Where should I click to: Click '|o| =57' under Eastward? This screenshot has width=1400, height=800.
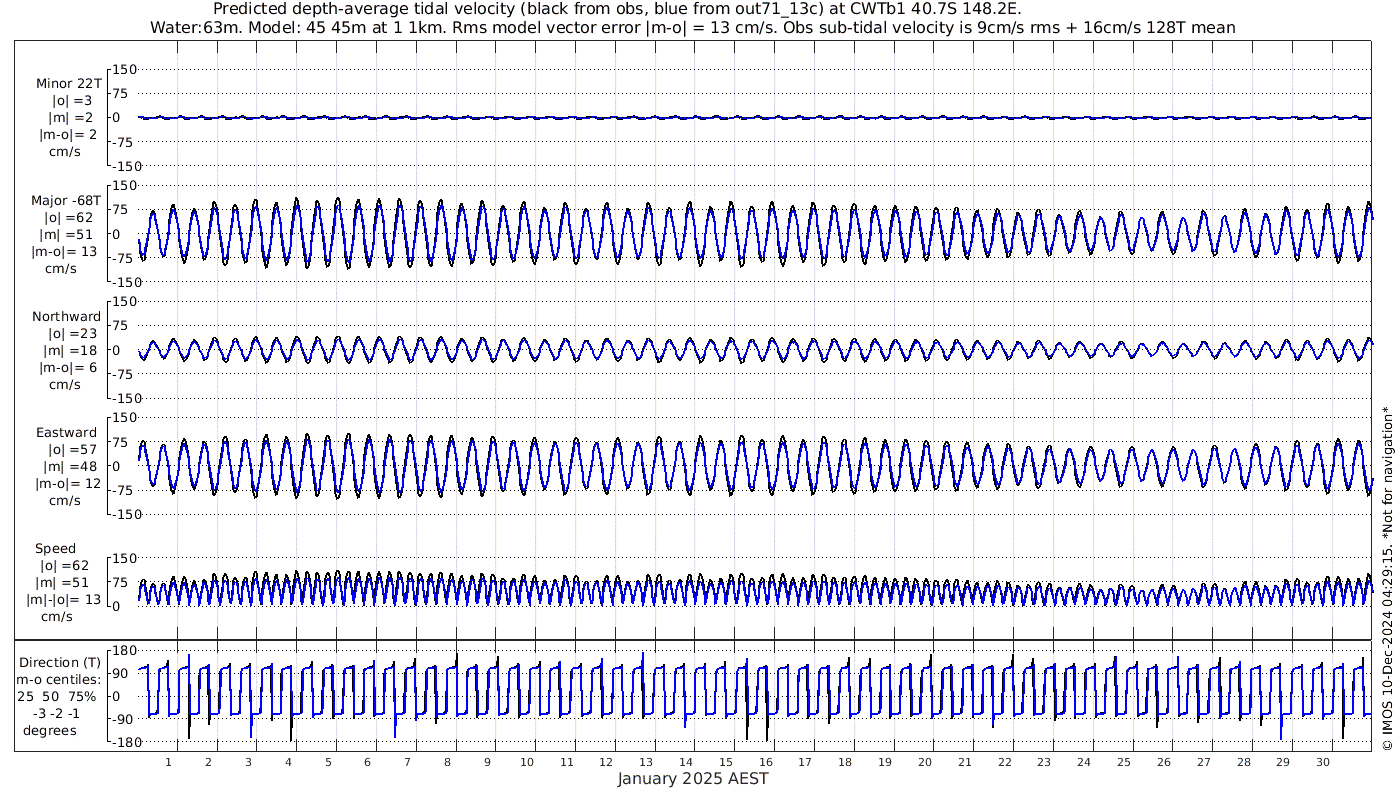pyautogui.click(x=72, y=449)
